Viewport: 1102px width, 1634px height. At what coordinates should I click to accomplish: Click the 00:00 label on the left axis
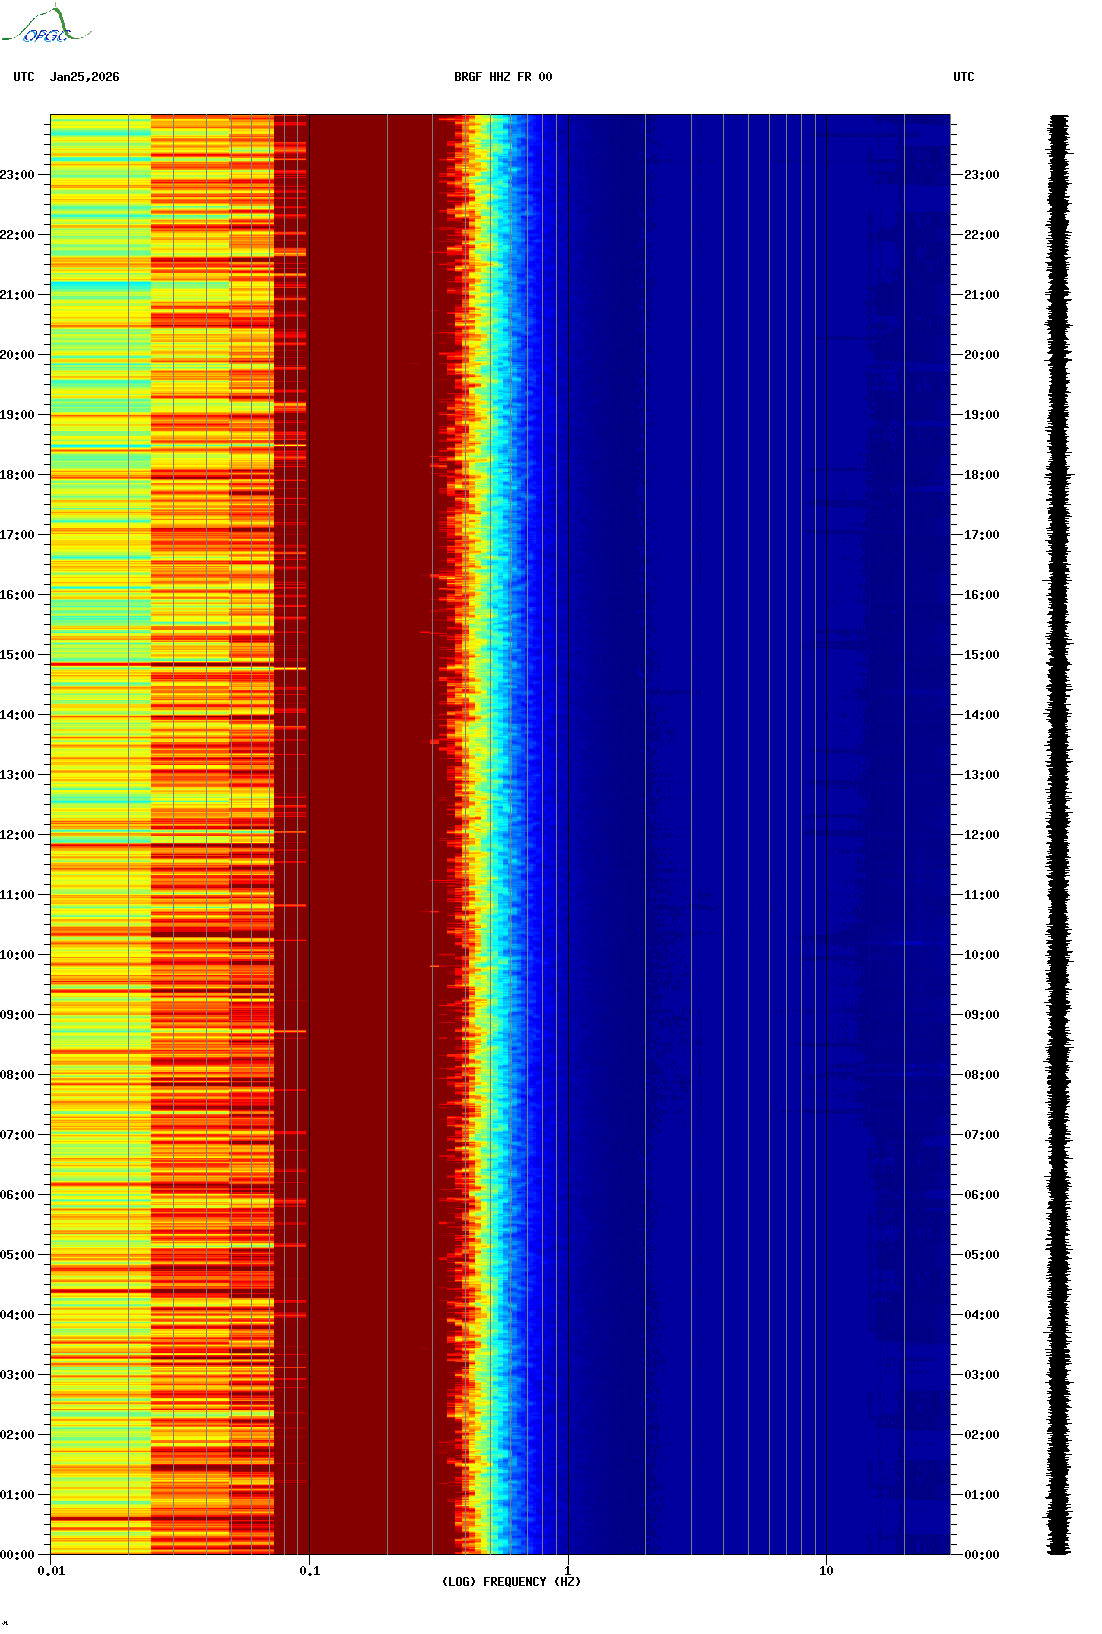(x=17, y=1555)
